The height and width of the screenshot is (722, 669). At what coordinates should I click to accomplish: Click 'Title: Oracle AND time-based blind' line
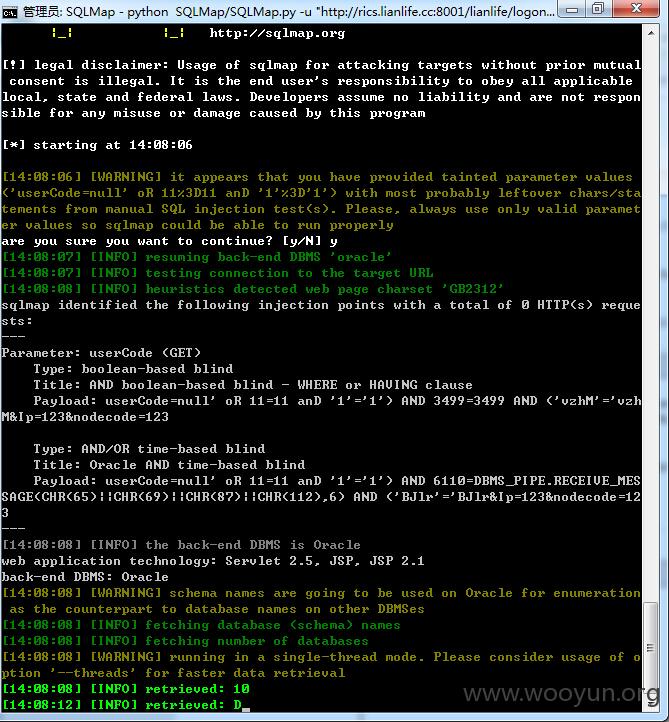click(169, 465)
